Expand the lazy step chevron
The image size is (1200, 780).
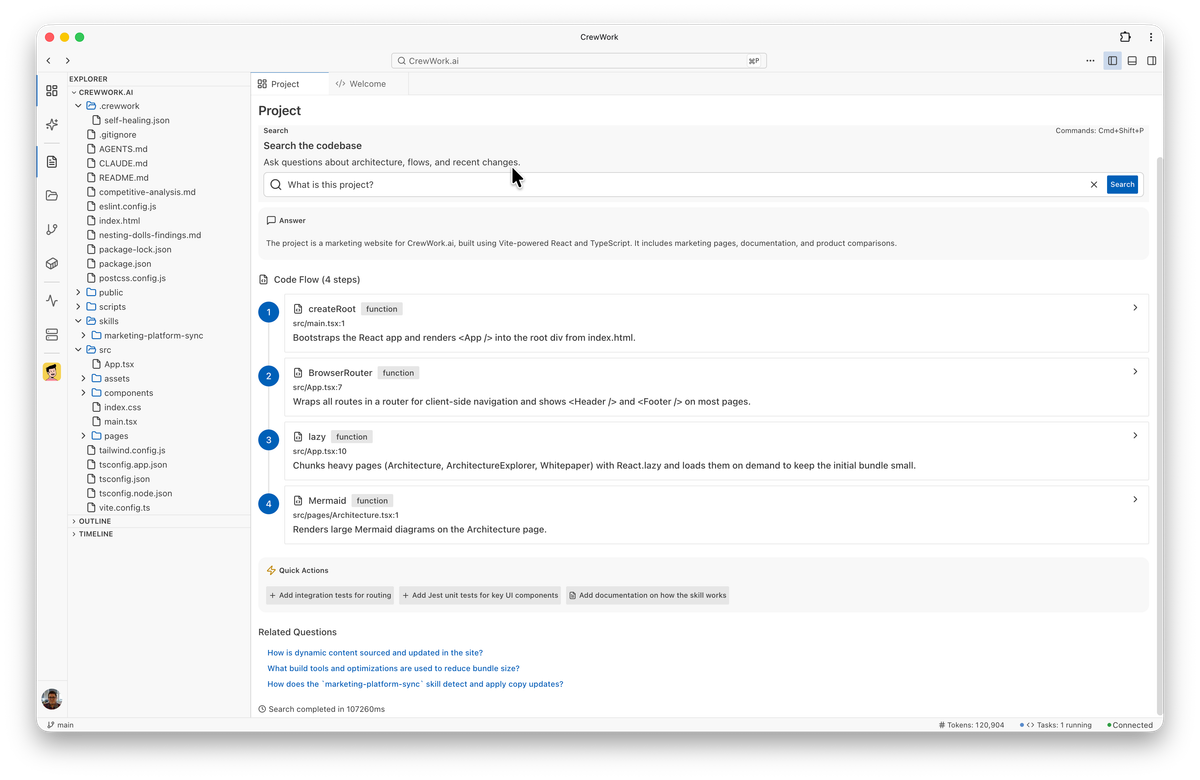[x=1135, y=436]
